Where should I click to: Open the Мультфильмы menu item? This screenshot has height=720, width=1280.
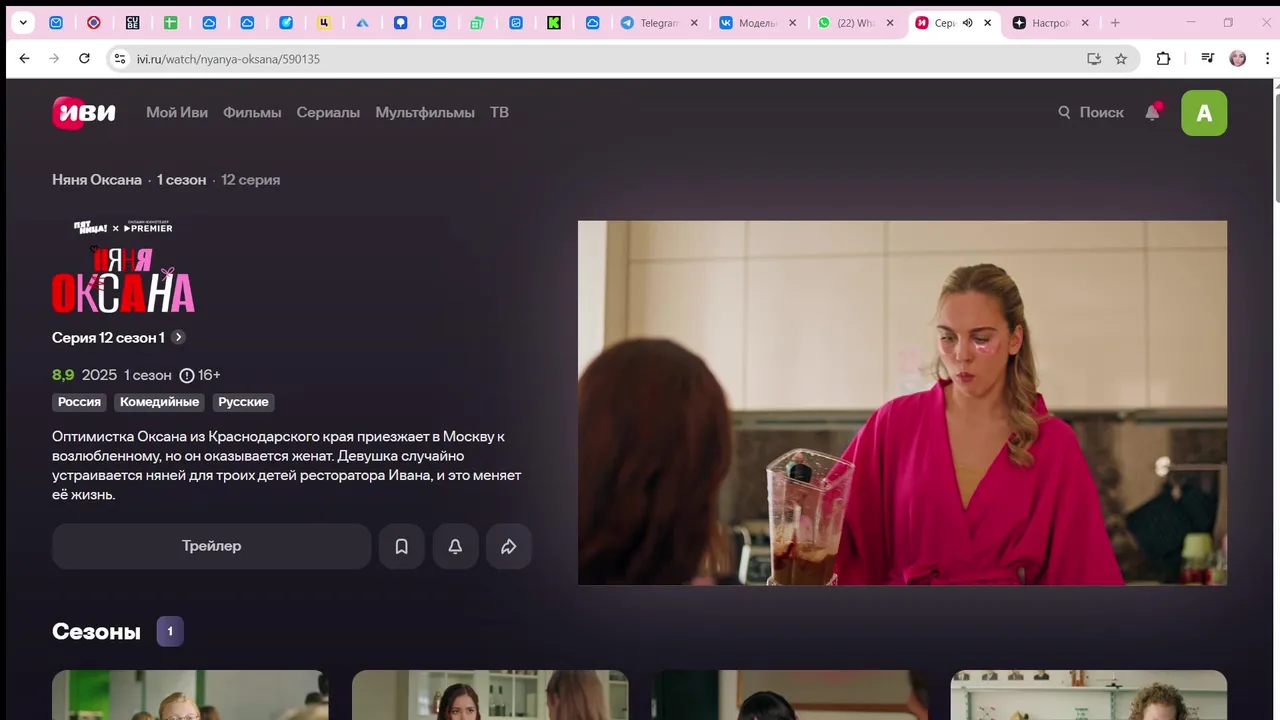click(425, 112)
